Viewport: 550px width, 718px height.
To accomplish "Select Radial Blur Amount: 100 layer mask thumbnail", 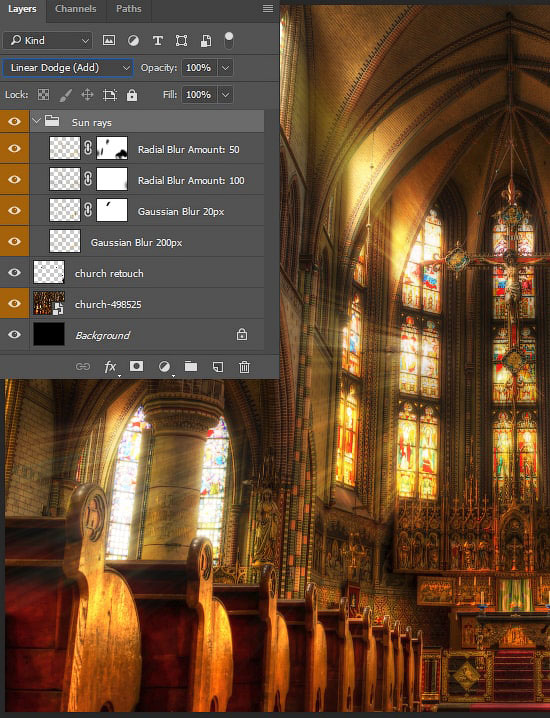I will click(112, 179).
